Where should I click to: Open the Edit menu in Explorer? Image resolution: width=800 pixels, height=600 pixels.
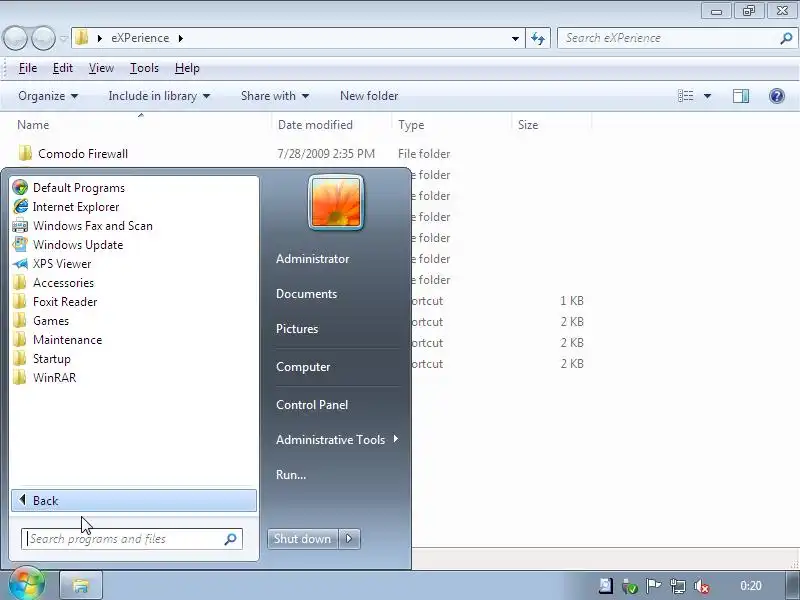pos(63,68)
